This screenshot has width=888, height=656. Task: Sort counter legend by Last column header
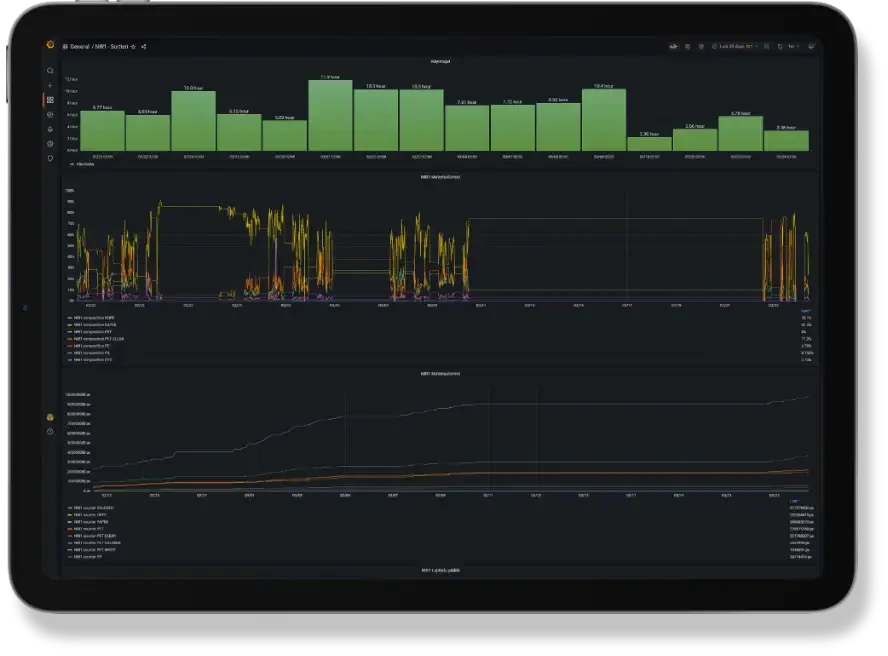(795, 501)
